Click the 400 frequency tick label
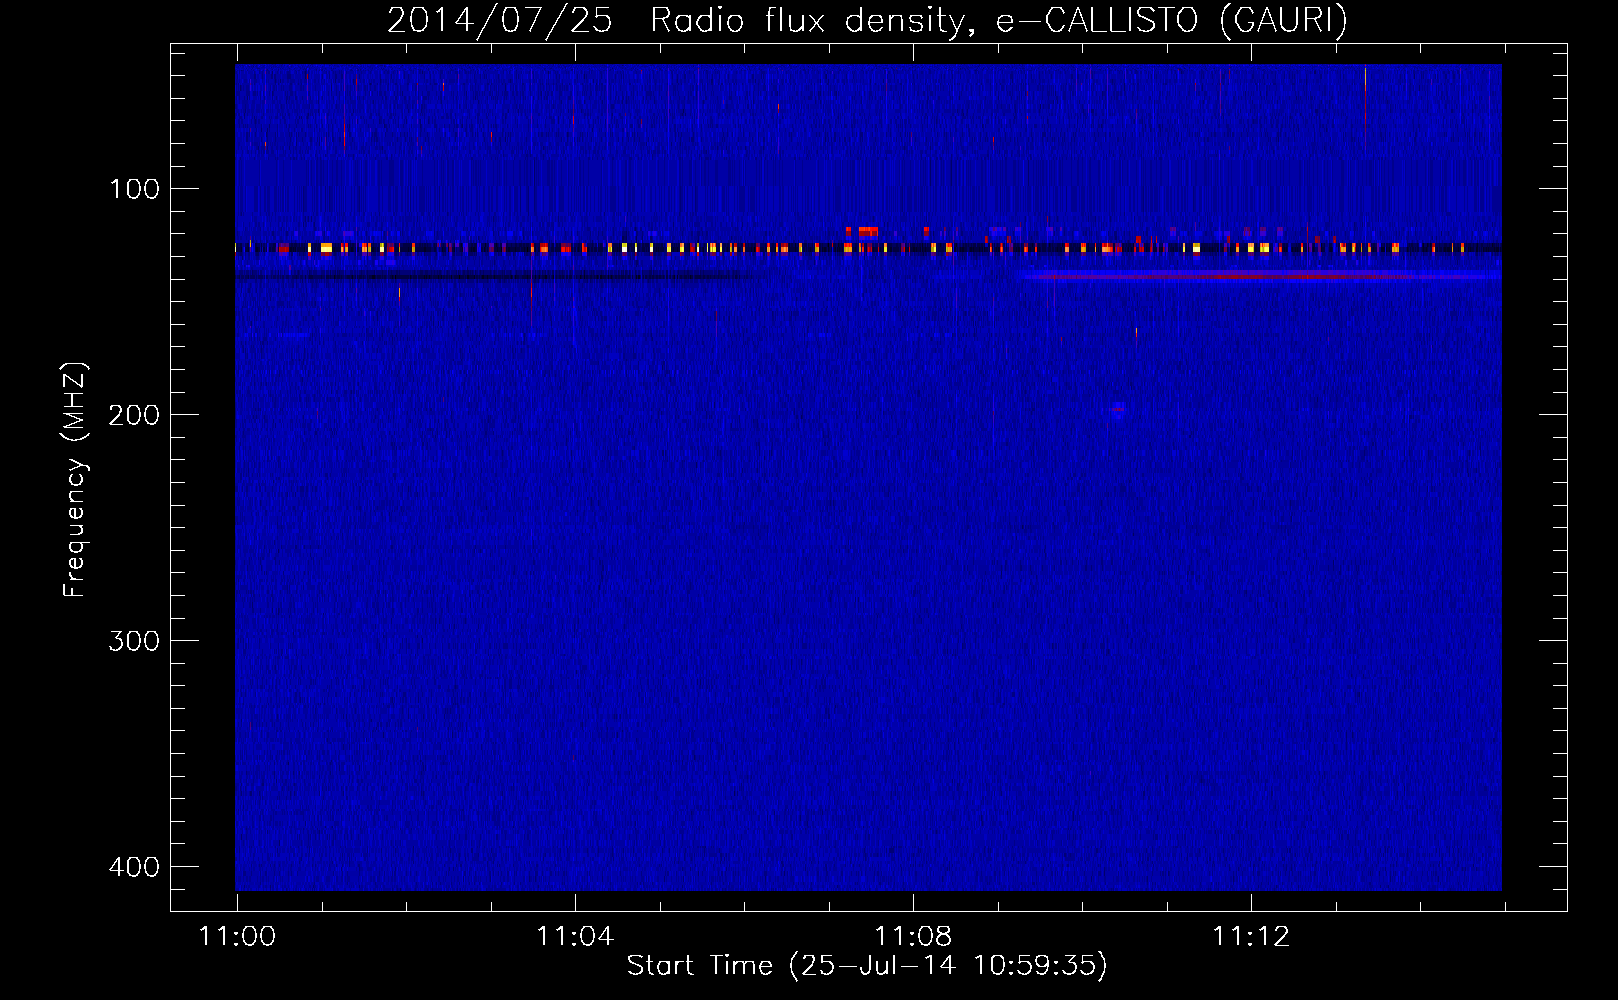 coord(134,867)
